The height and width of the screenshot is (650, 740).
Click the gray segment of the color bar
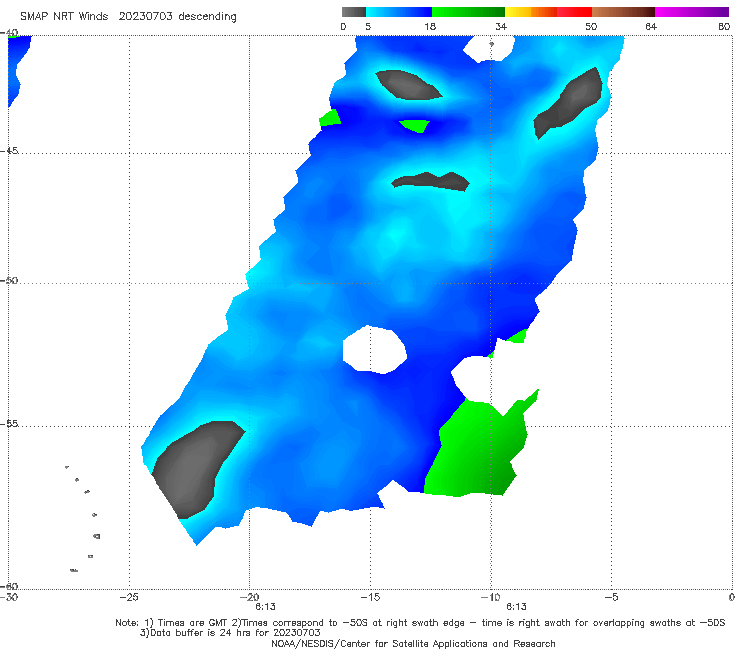353,12
